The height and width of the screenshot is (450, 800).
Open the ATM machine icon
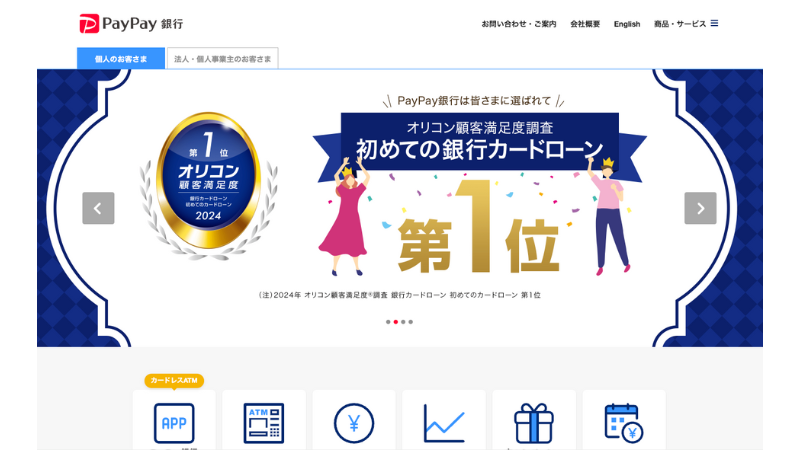click(264, 423)
